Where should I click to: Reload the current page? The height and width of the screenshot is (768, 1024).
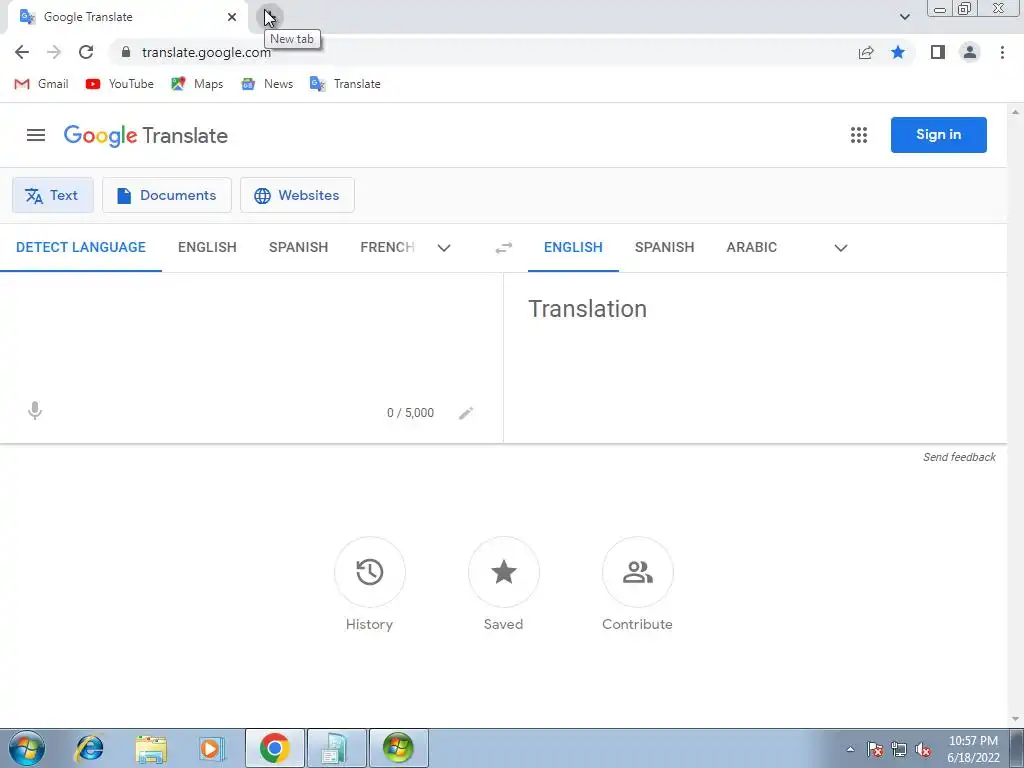tap(86, 52)
